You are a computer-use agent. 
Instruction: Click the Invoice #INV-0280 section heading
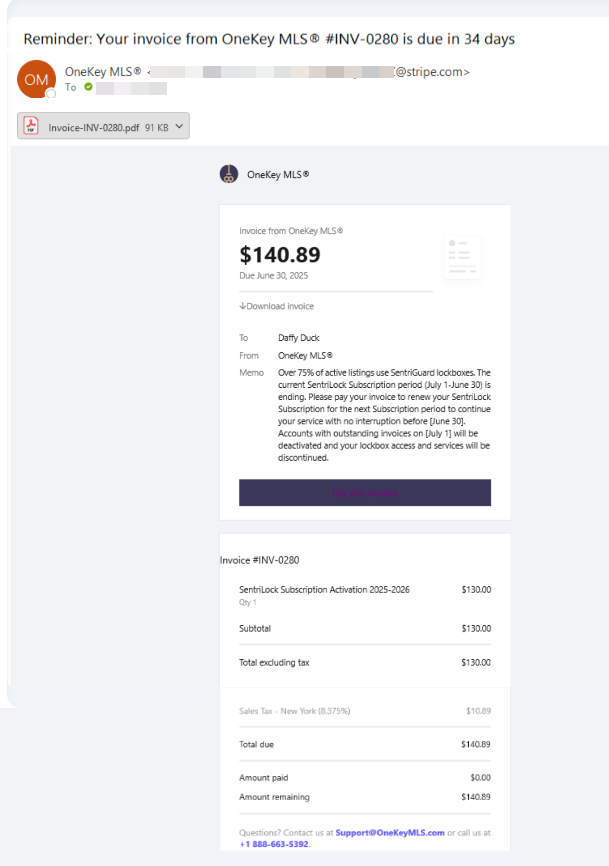pyautogui.click(x=260, y=560)
